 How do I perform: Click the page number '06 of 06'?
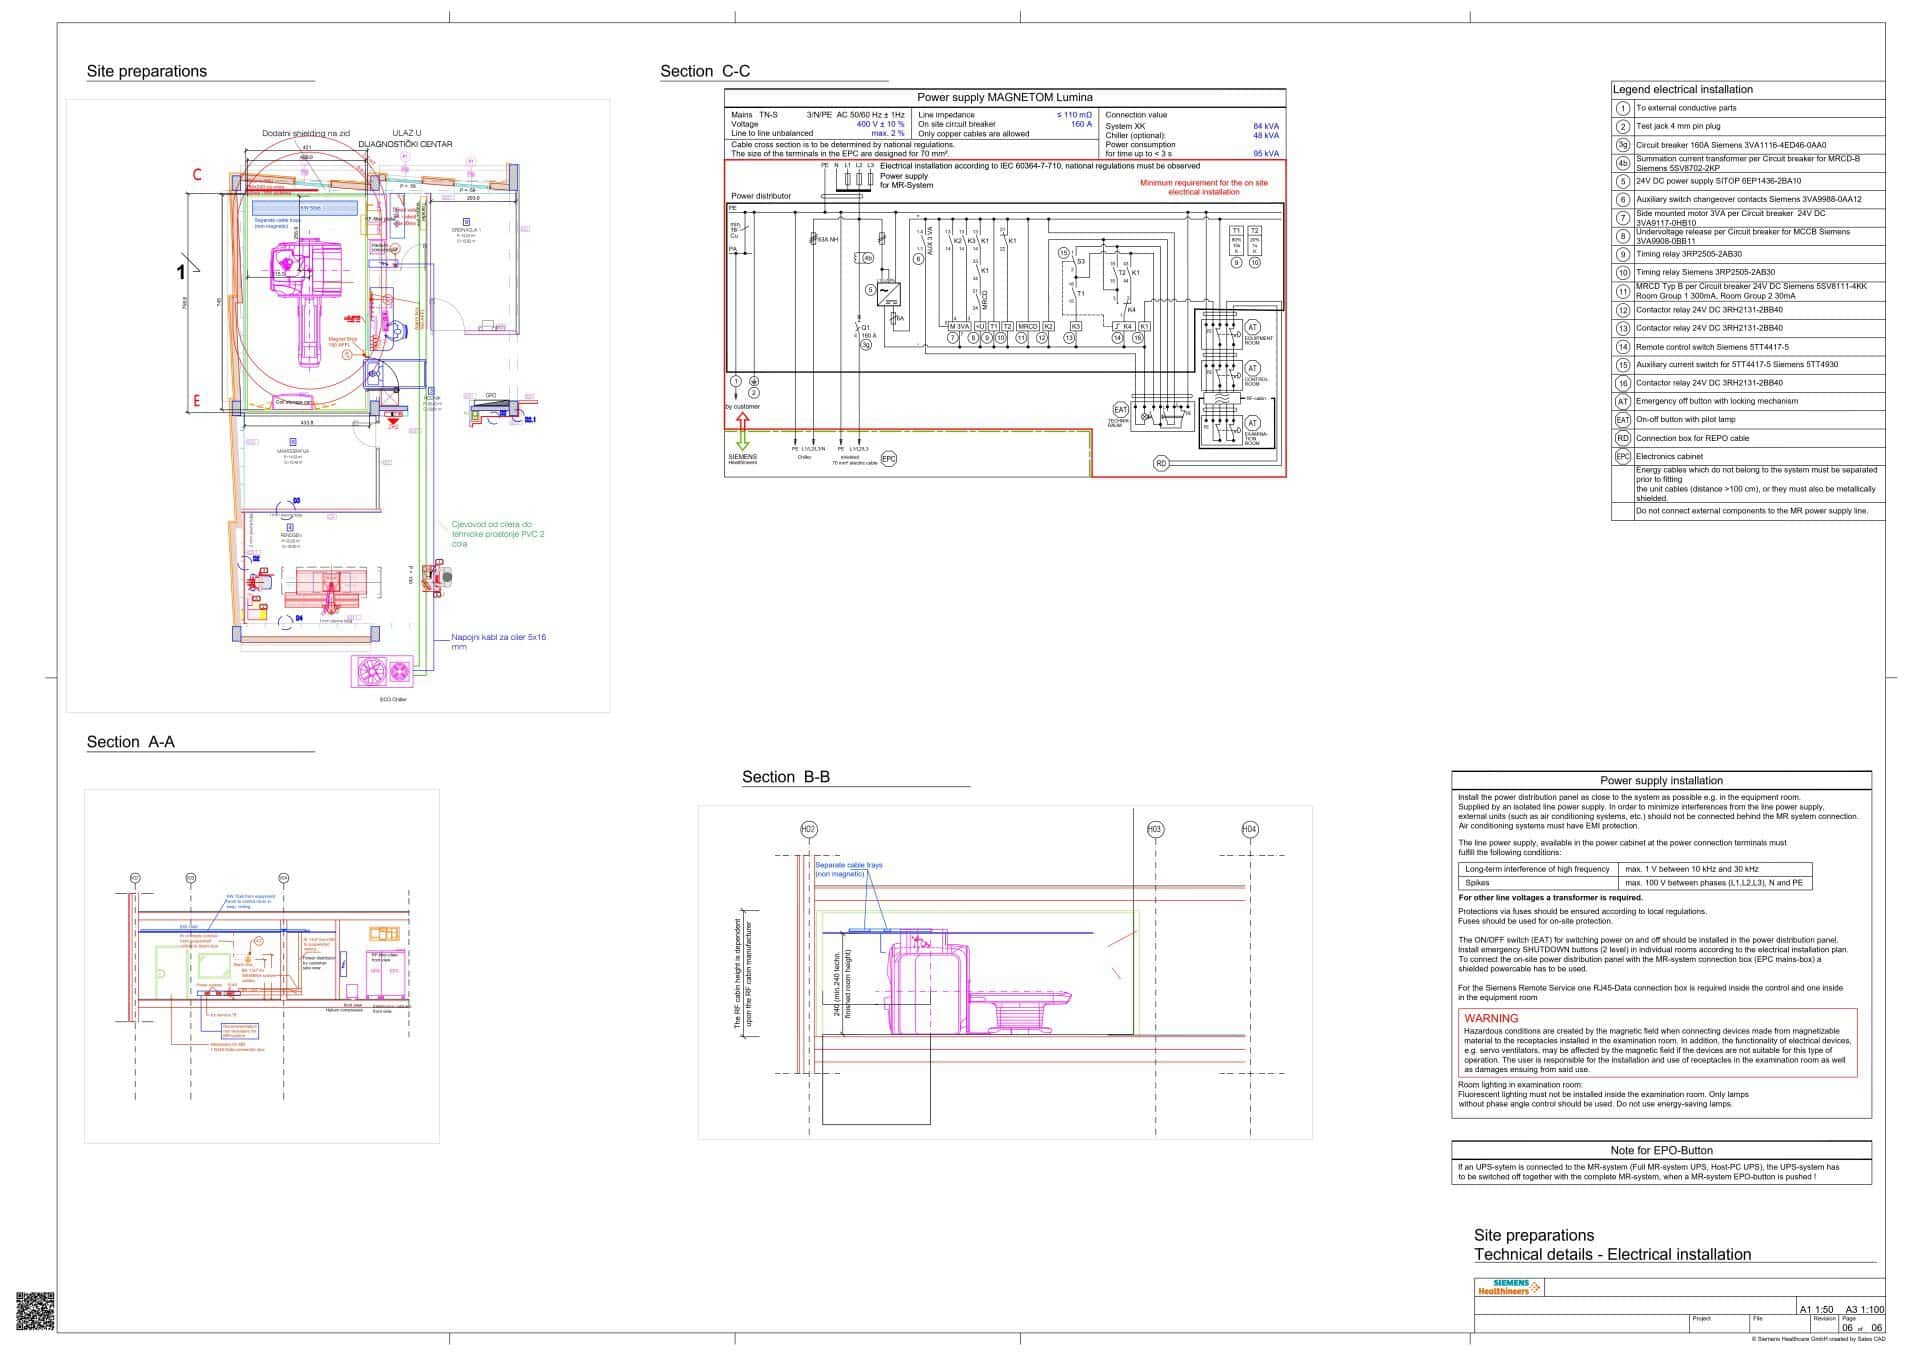1862,1328
